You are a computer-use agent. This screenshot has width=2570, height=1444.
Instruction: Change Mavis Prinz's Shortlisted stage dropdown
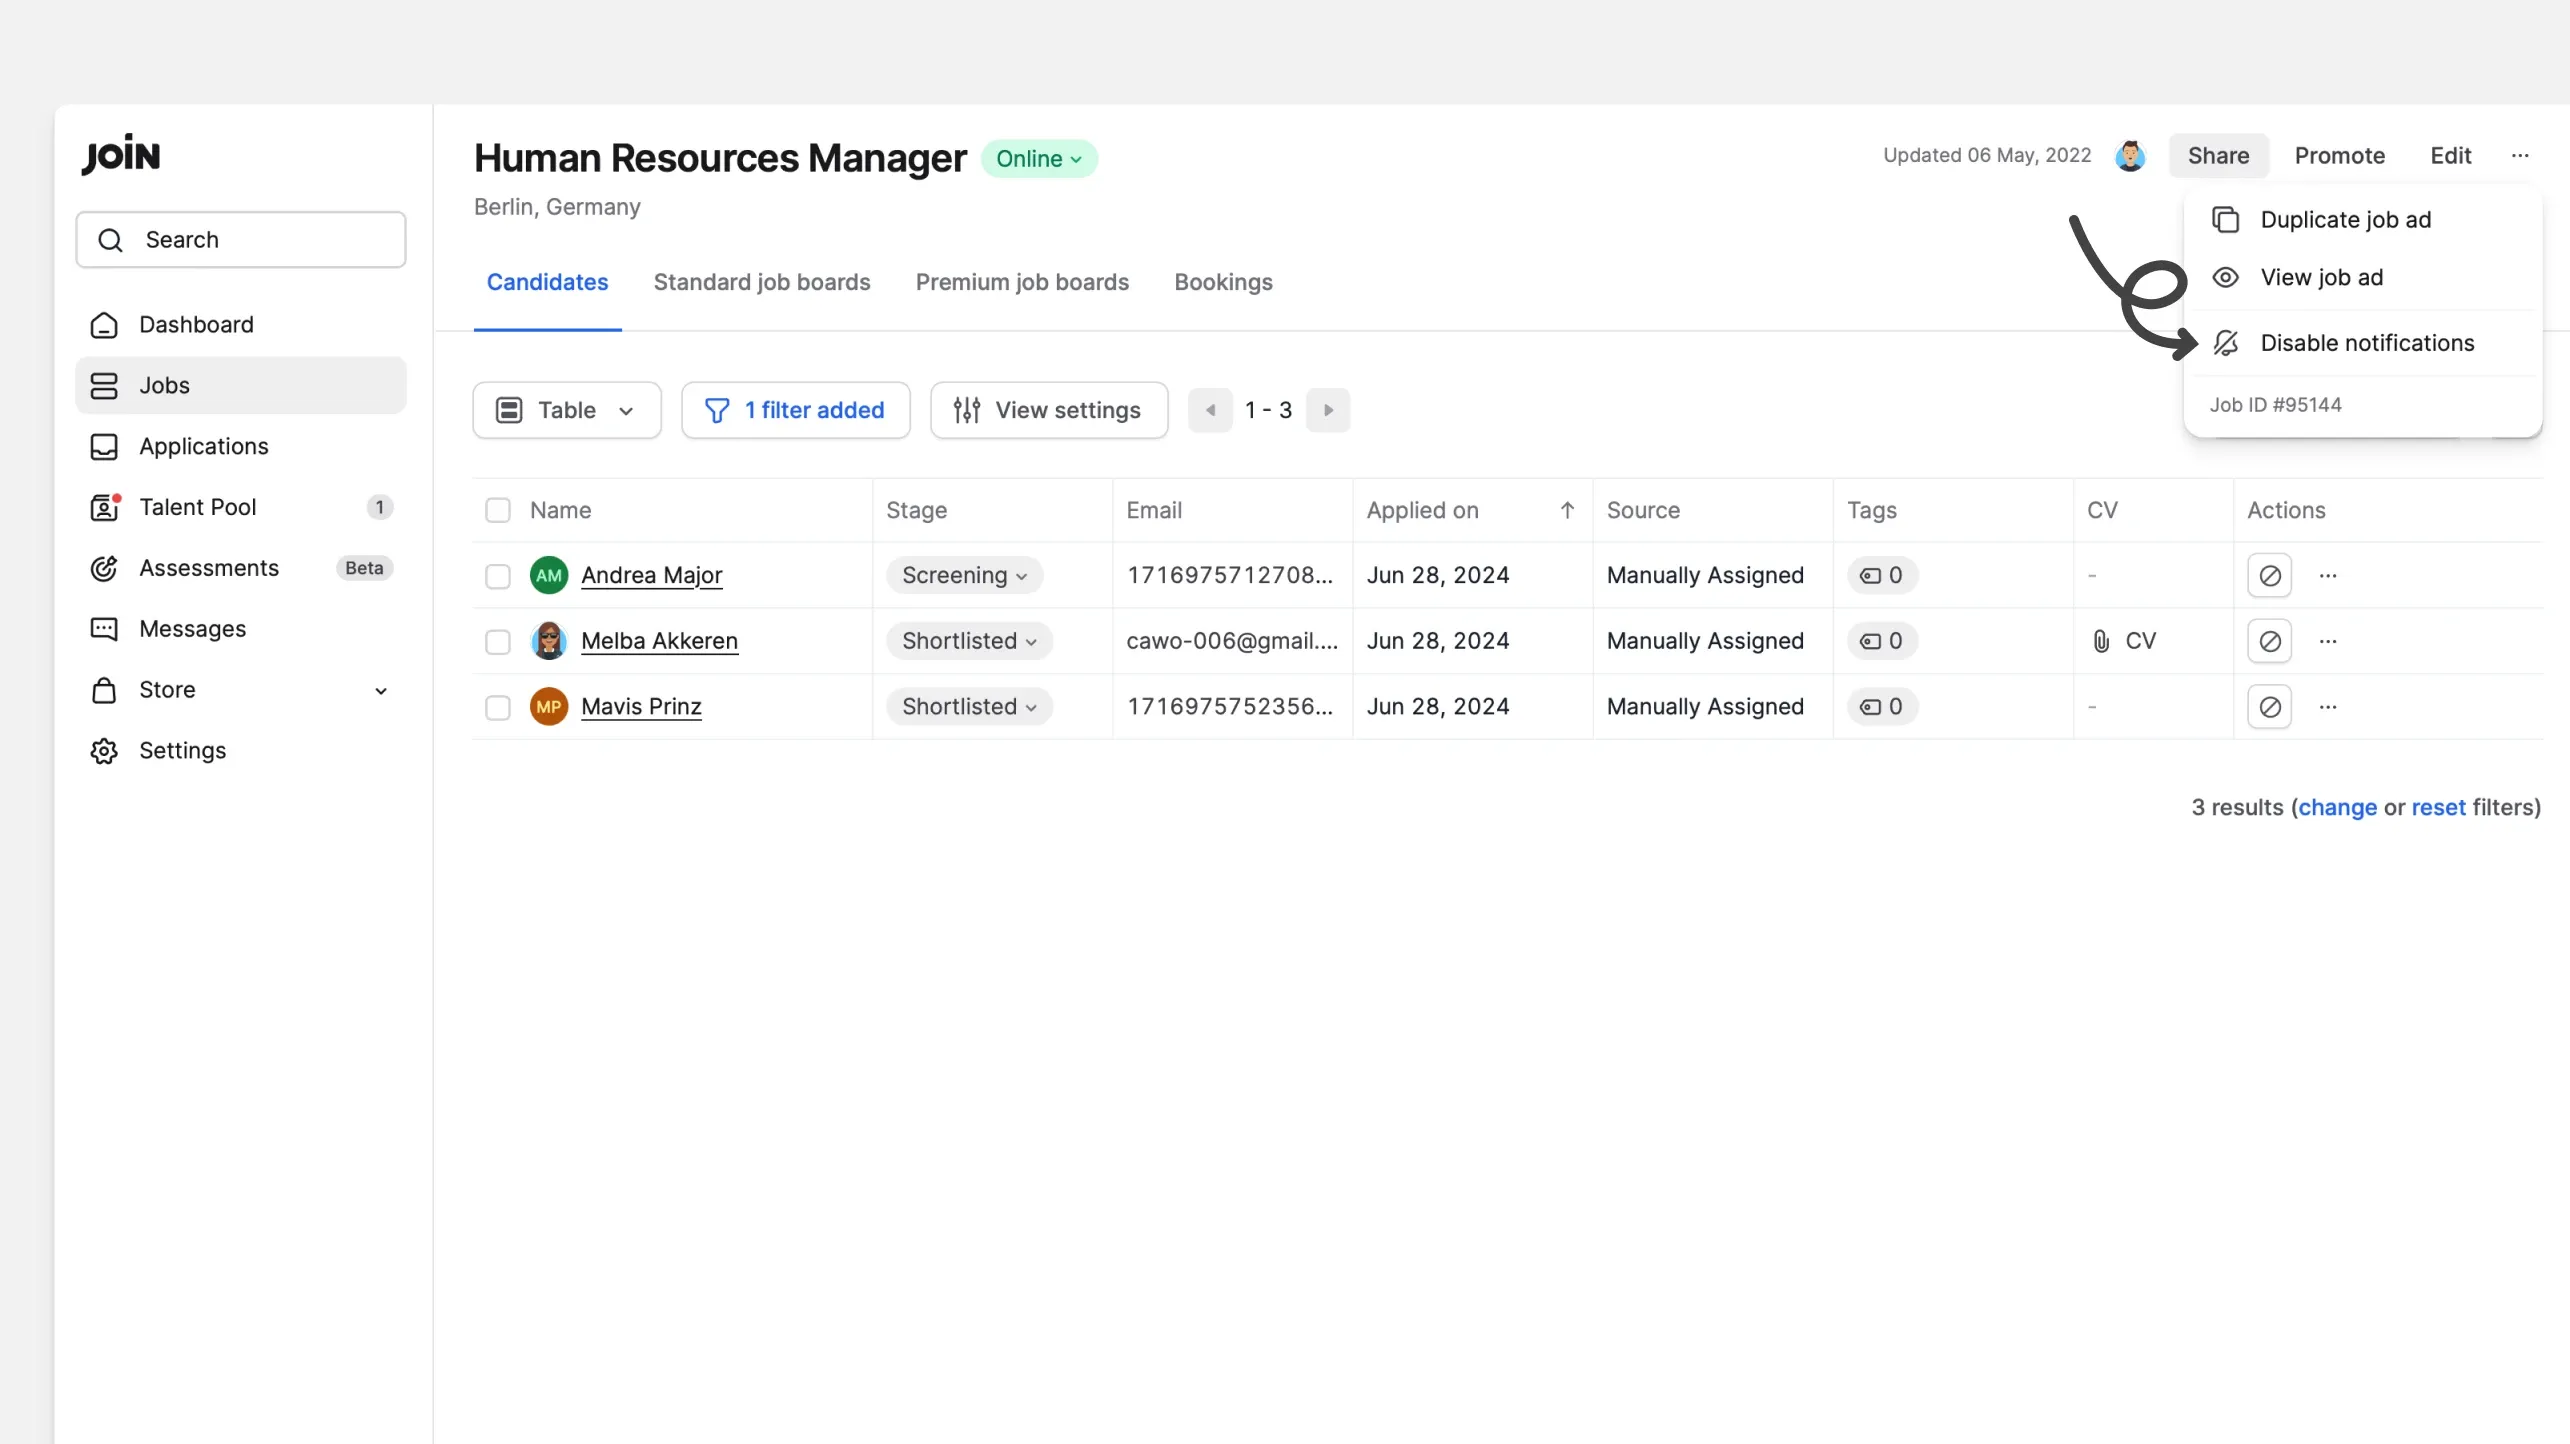969,707
